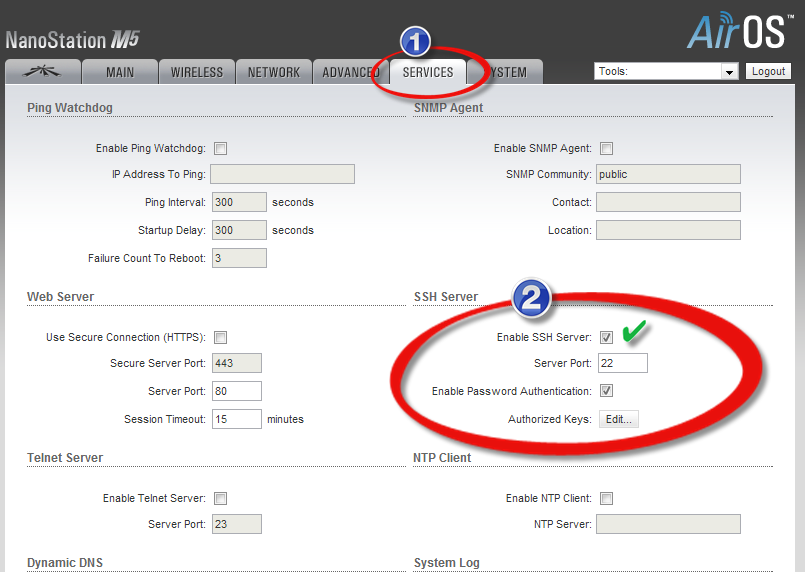Toggle Enable Password Authentication checkbox

(606, 391)
